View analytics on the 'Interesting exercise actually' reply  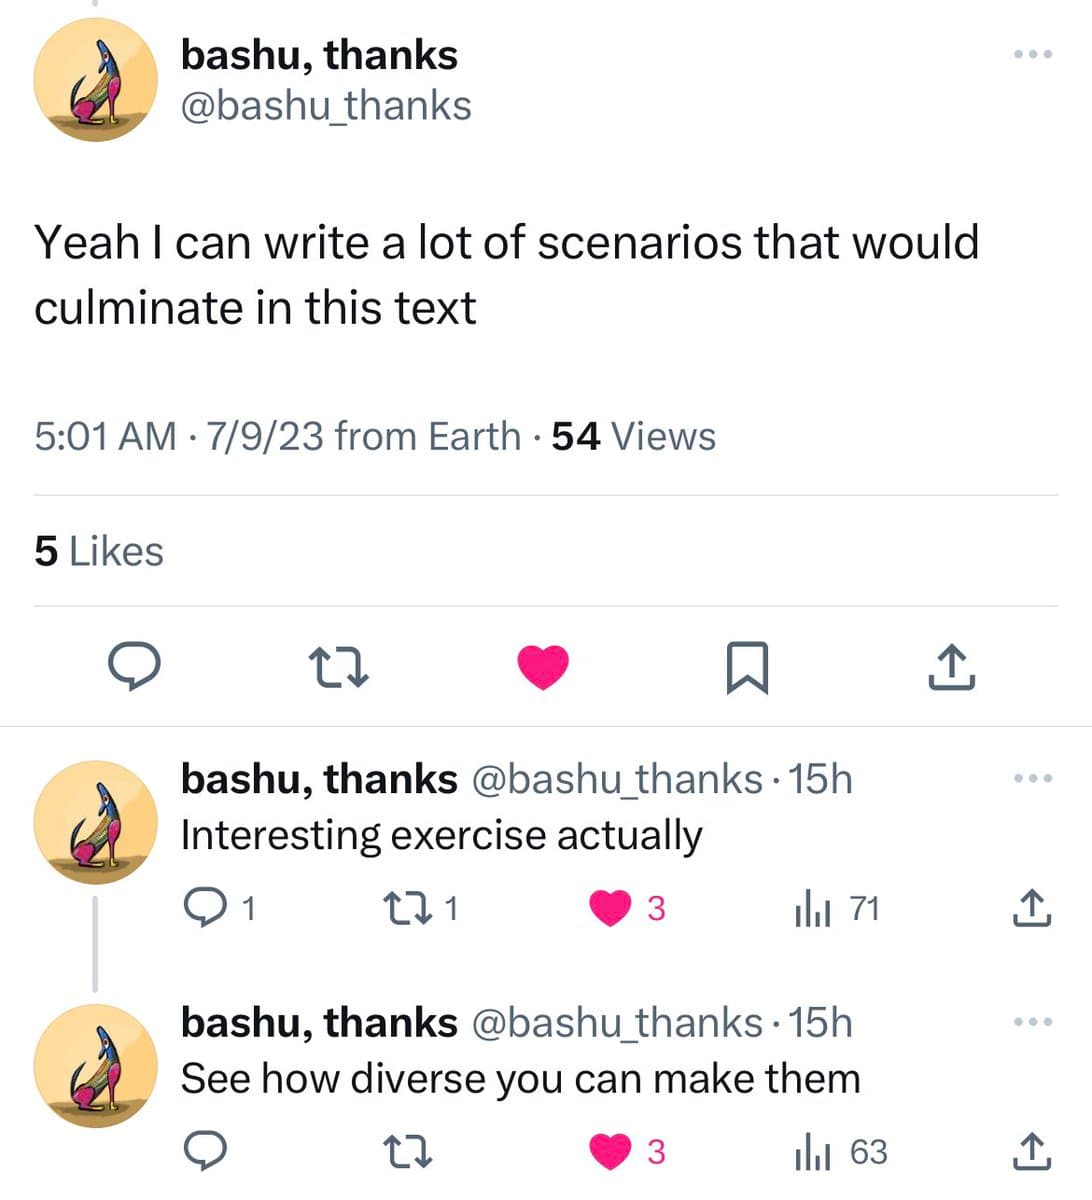click(x=815, y=906)
